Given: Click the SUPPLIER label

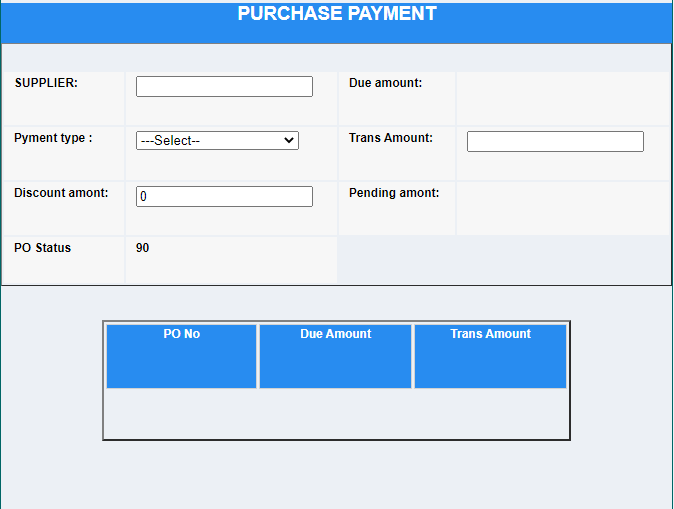Looking at the screenshot, I should coord(46,83).
